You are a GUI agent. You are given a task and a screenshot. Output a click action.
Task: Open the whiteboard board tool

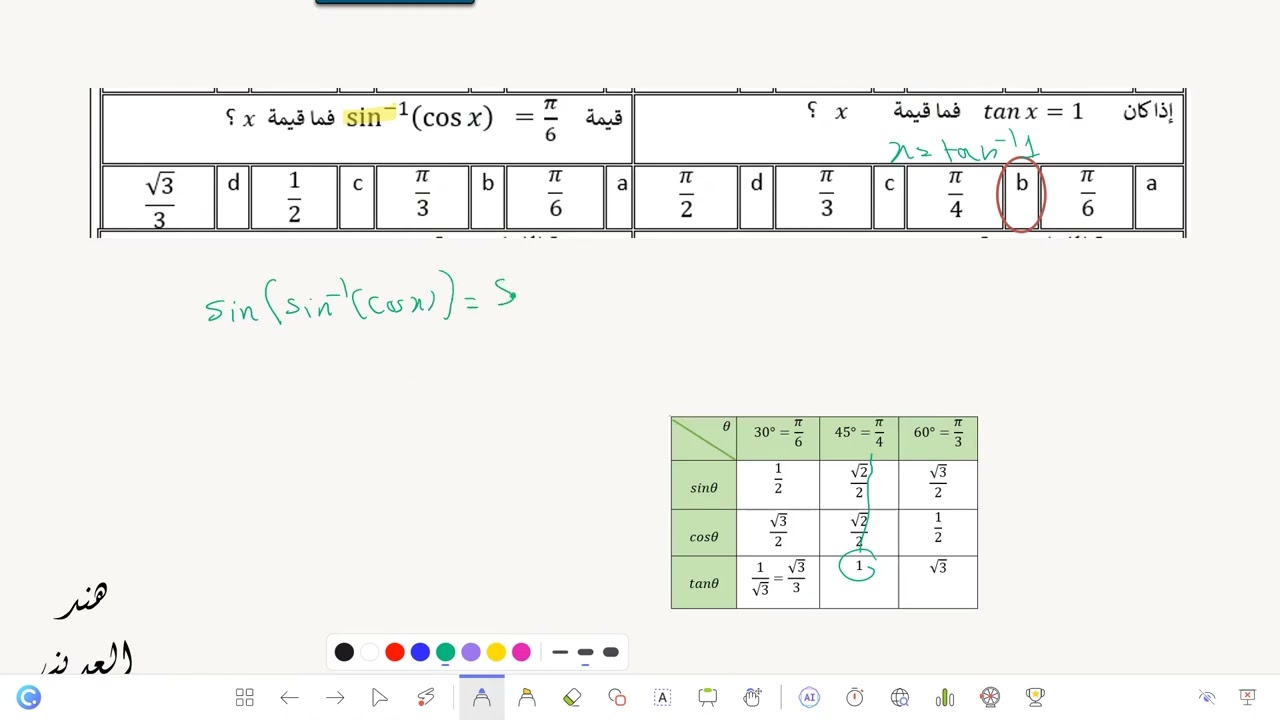point(708,698)
